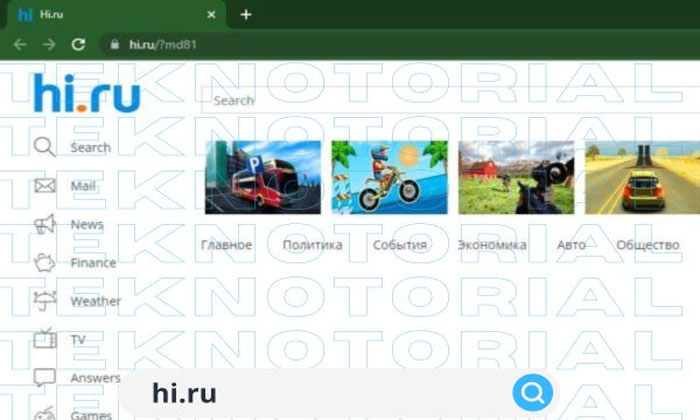Select the Общество news tab
700x420 pixels.
[x=648, y=245]
